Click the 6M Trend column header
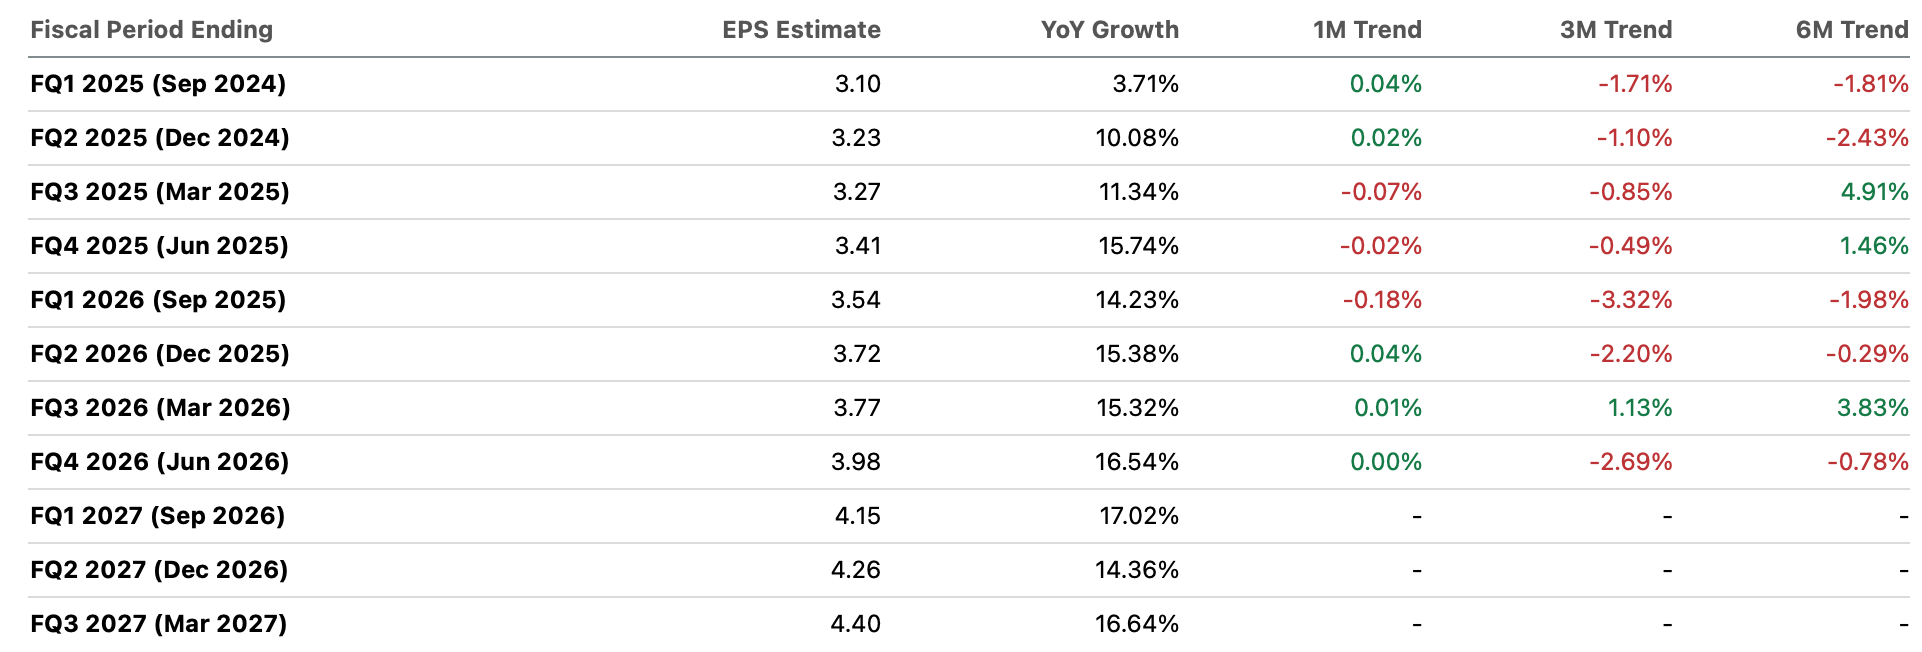Screen dimensions: 1922x652 1851,30
